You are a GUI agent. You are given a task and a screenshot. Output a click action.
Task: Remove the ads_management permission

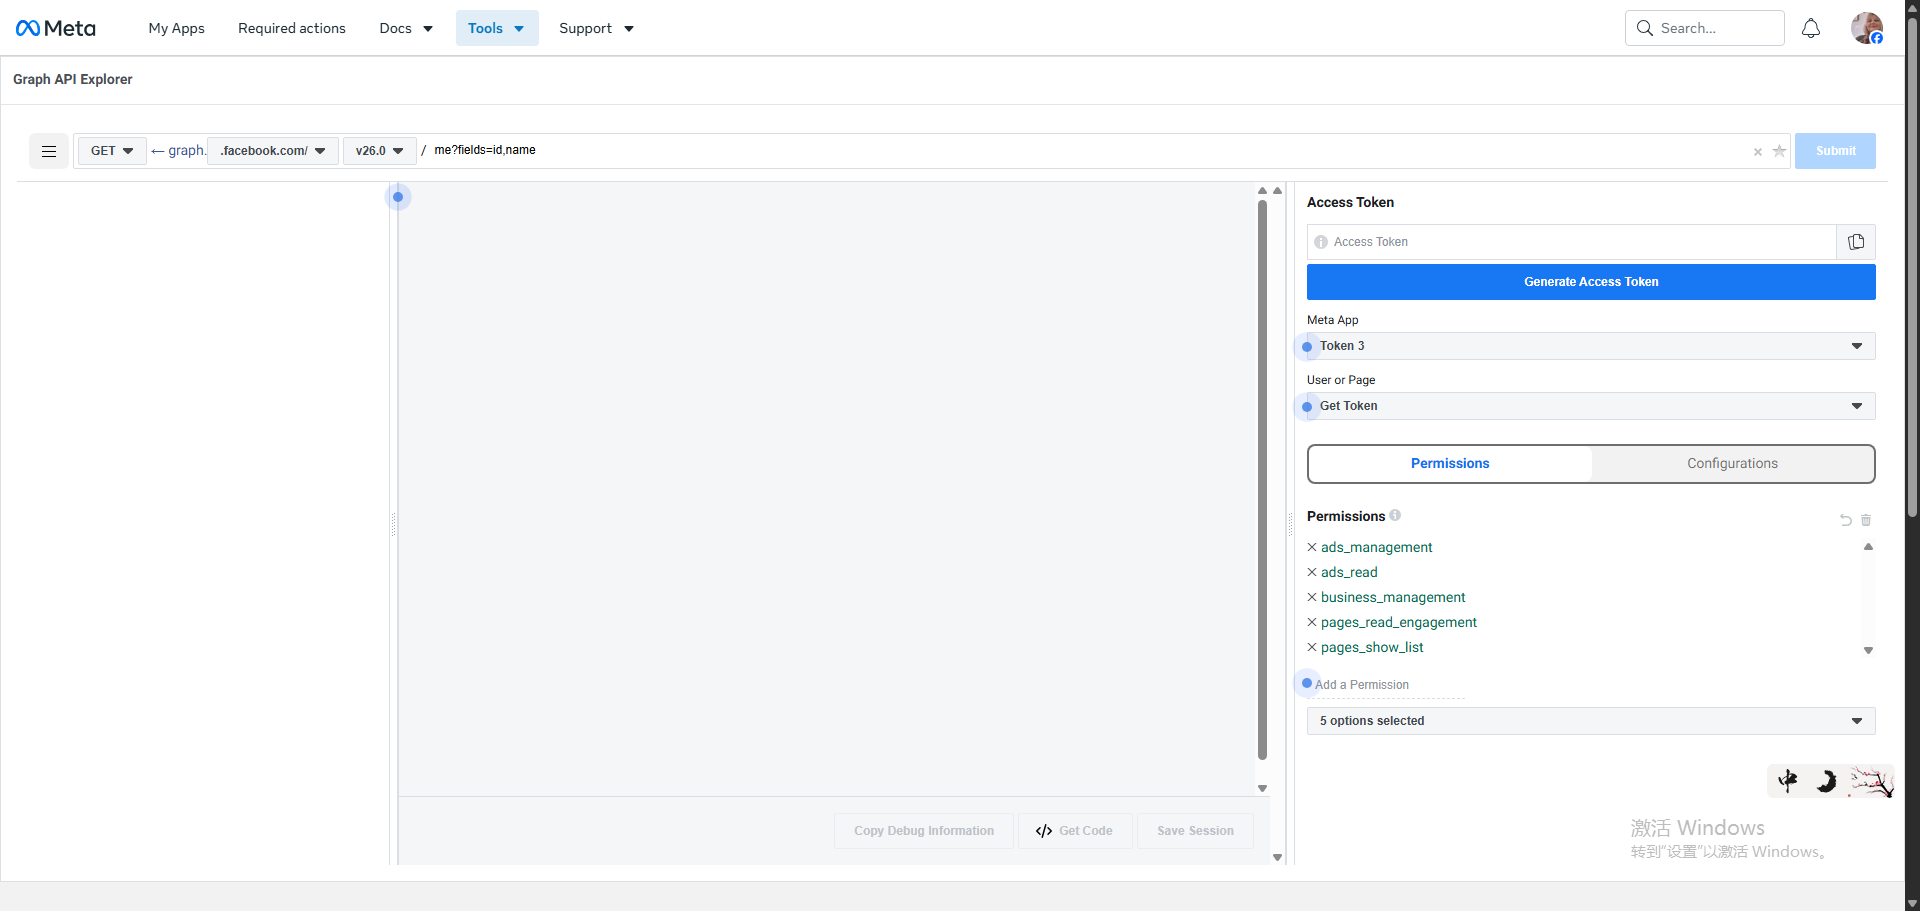[1312, 547]
